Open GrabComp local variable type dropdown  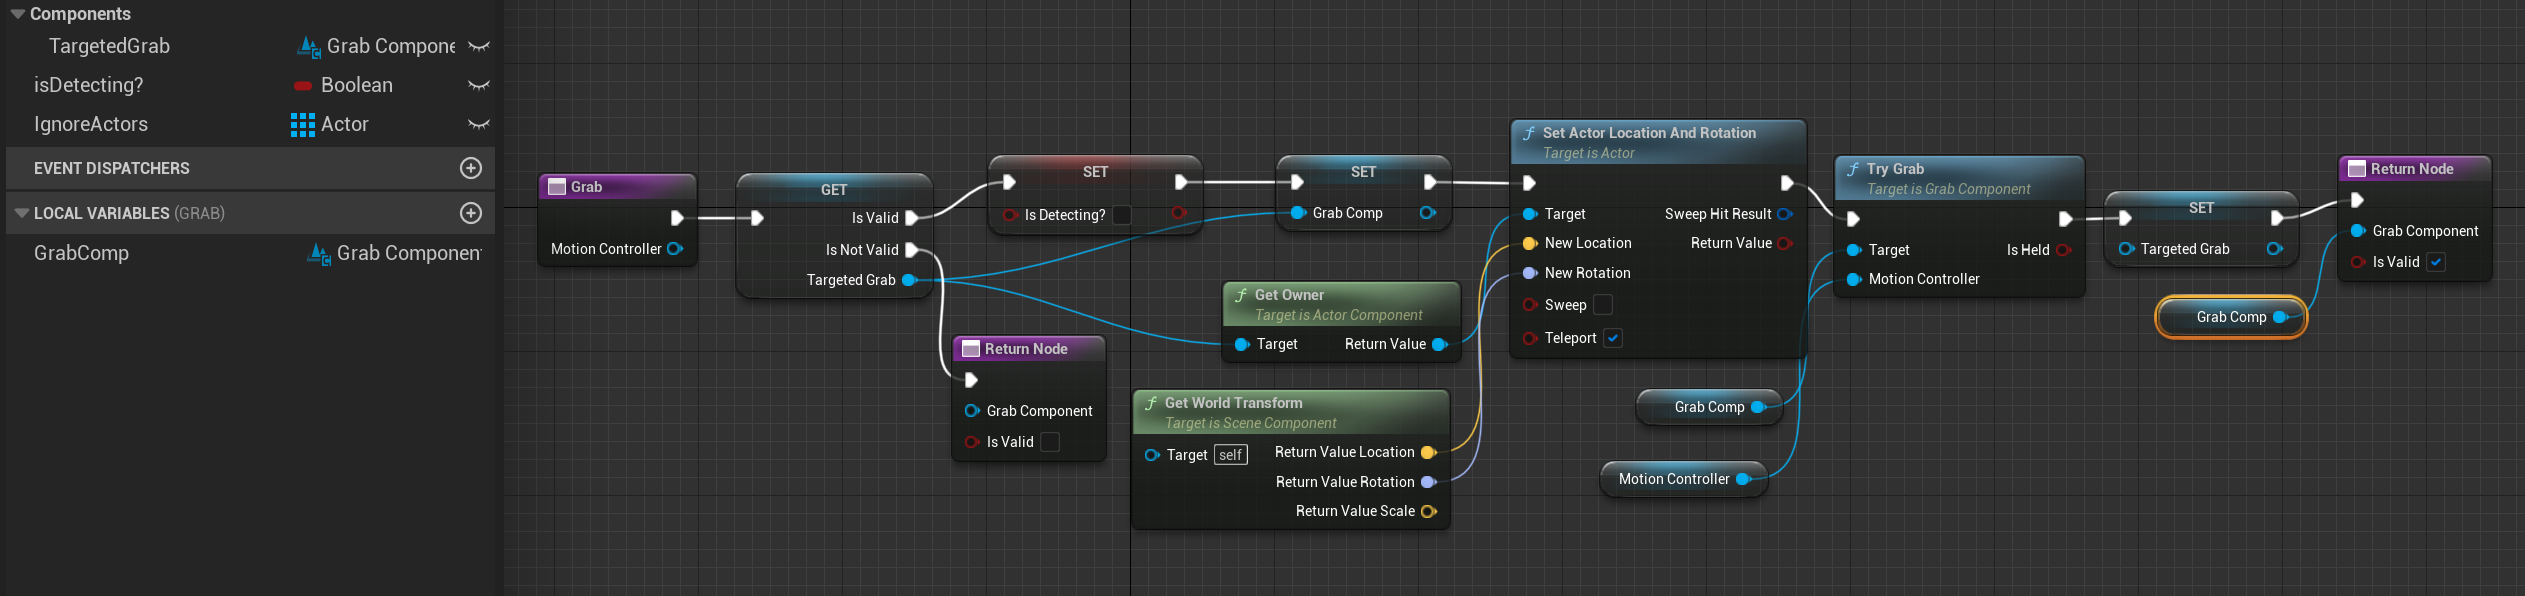pyautogui.click(x=394, y=253)
